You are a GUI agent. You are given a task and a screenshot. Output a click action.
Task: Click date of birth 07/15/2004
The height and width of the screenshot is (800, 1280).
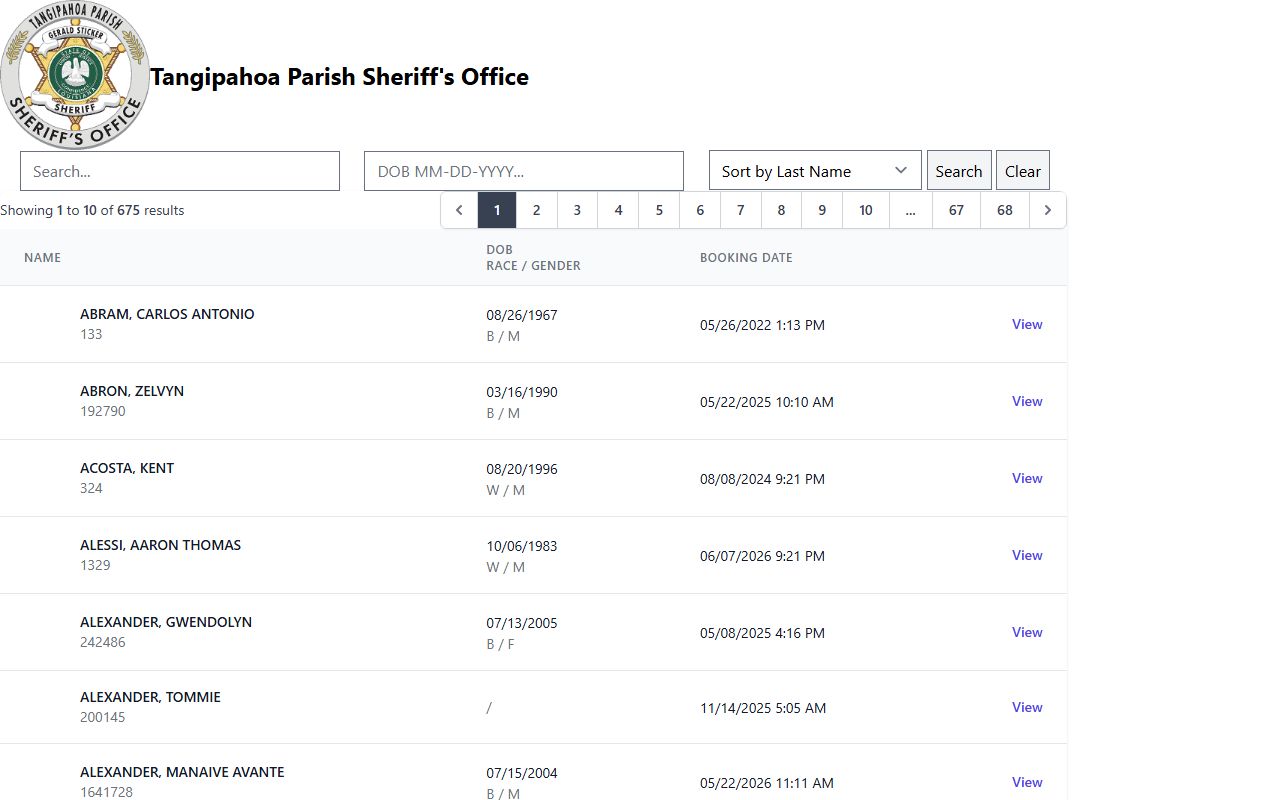pos(522,773)
